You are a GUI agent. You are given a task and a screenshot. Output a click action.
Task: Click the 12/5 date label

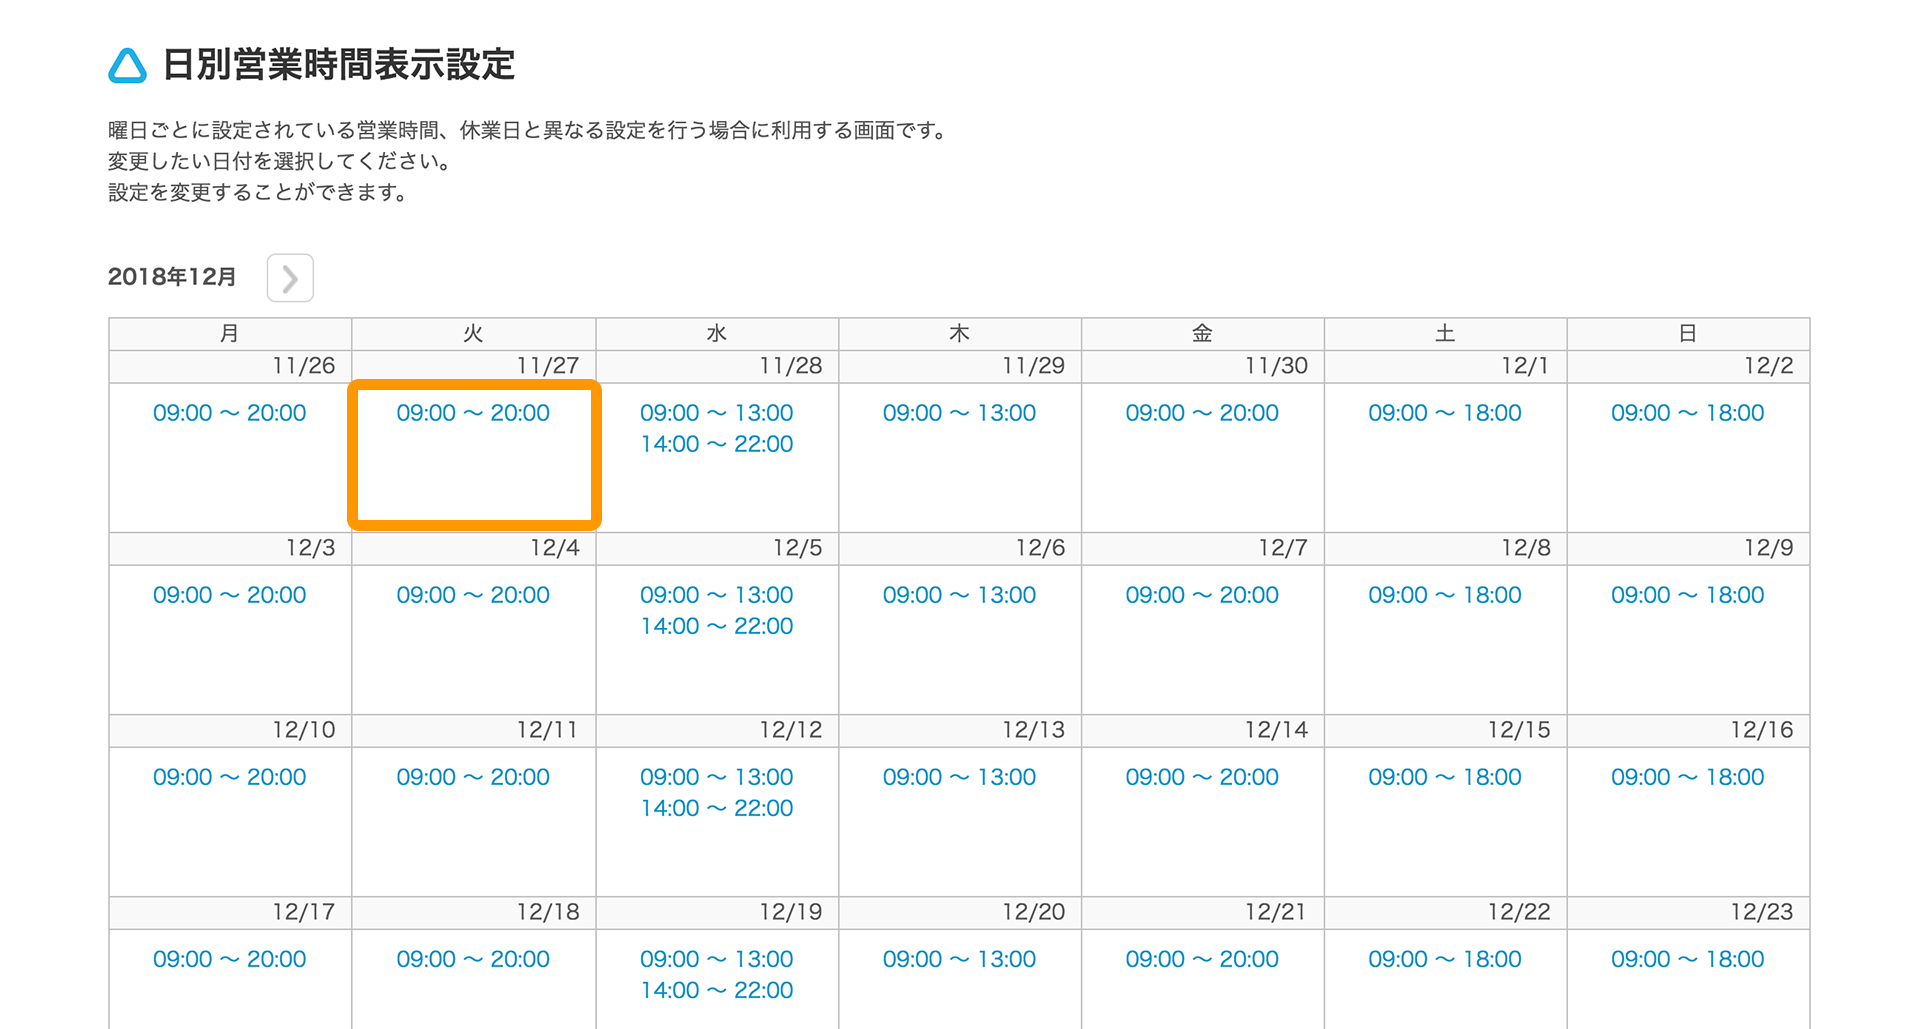coord(797,548)
